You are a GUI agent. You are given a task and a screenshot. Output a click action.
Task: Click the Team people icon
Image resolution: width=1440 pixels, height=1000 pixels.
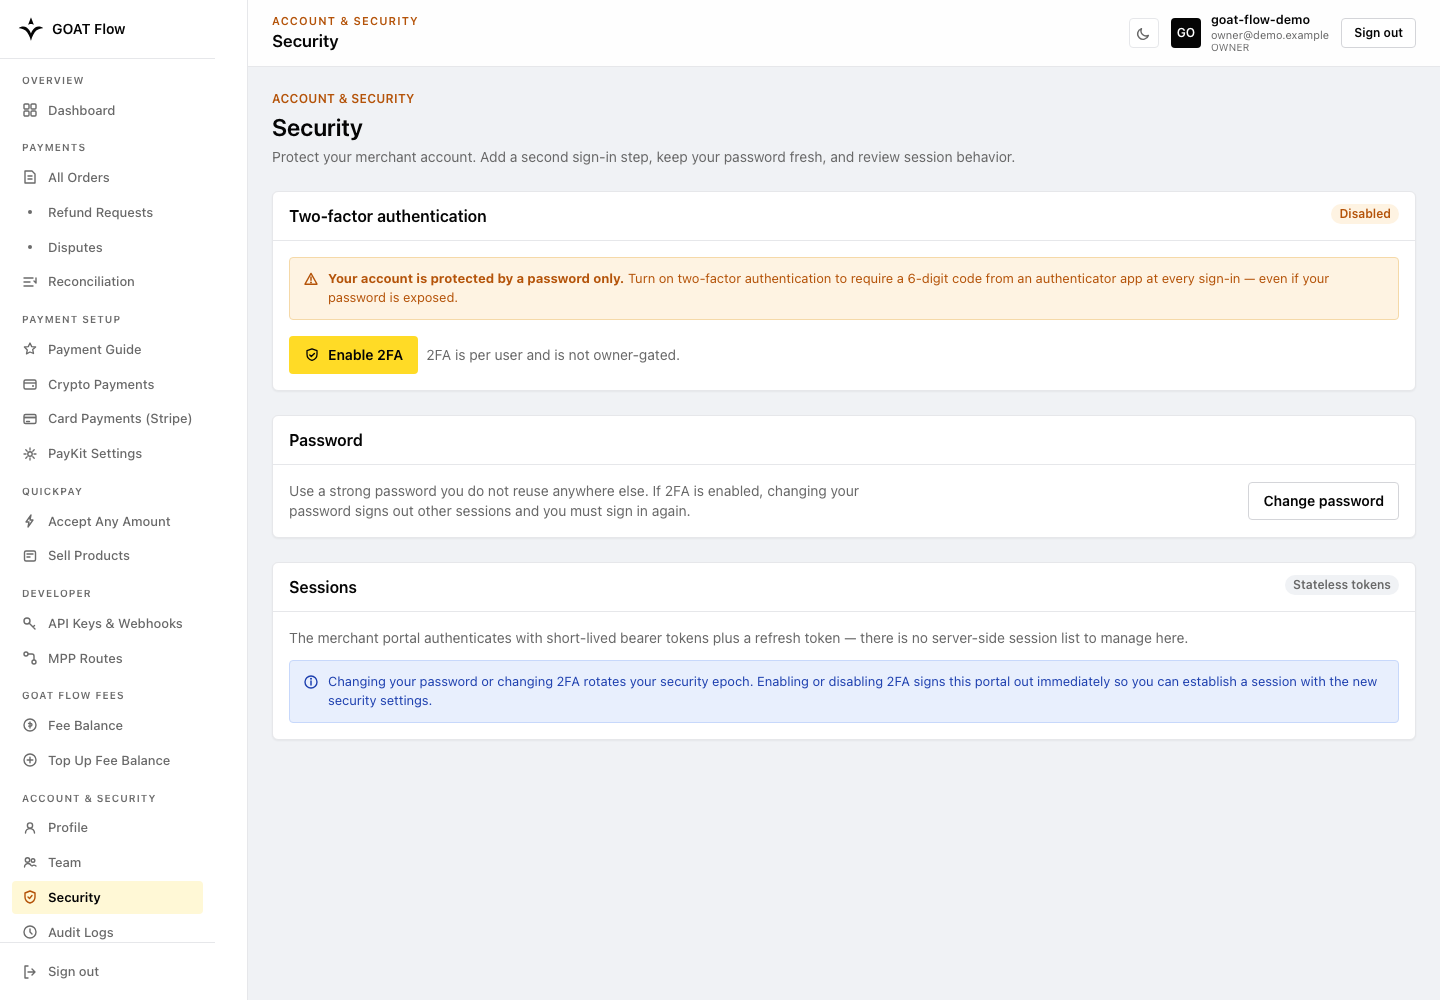point(30,862)
